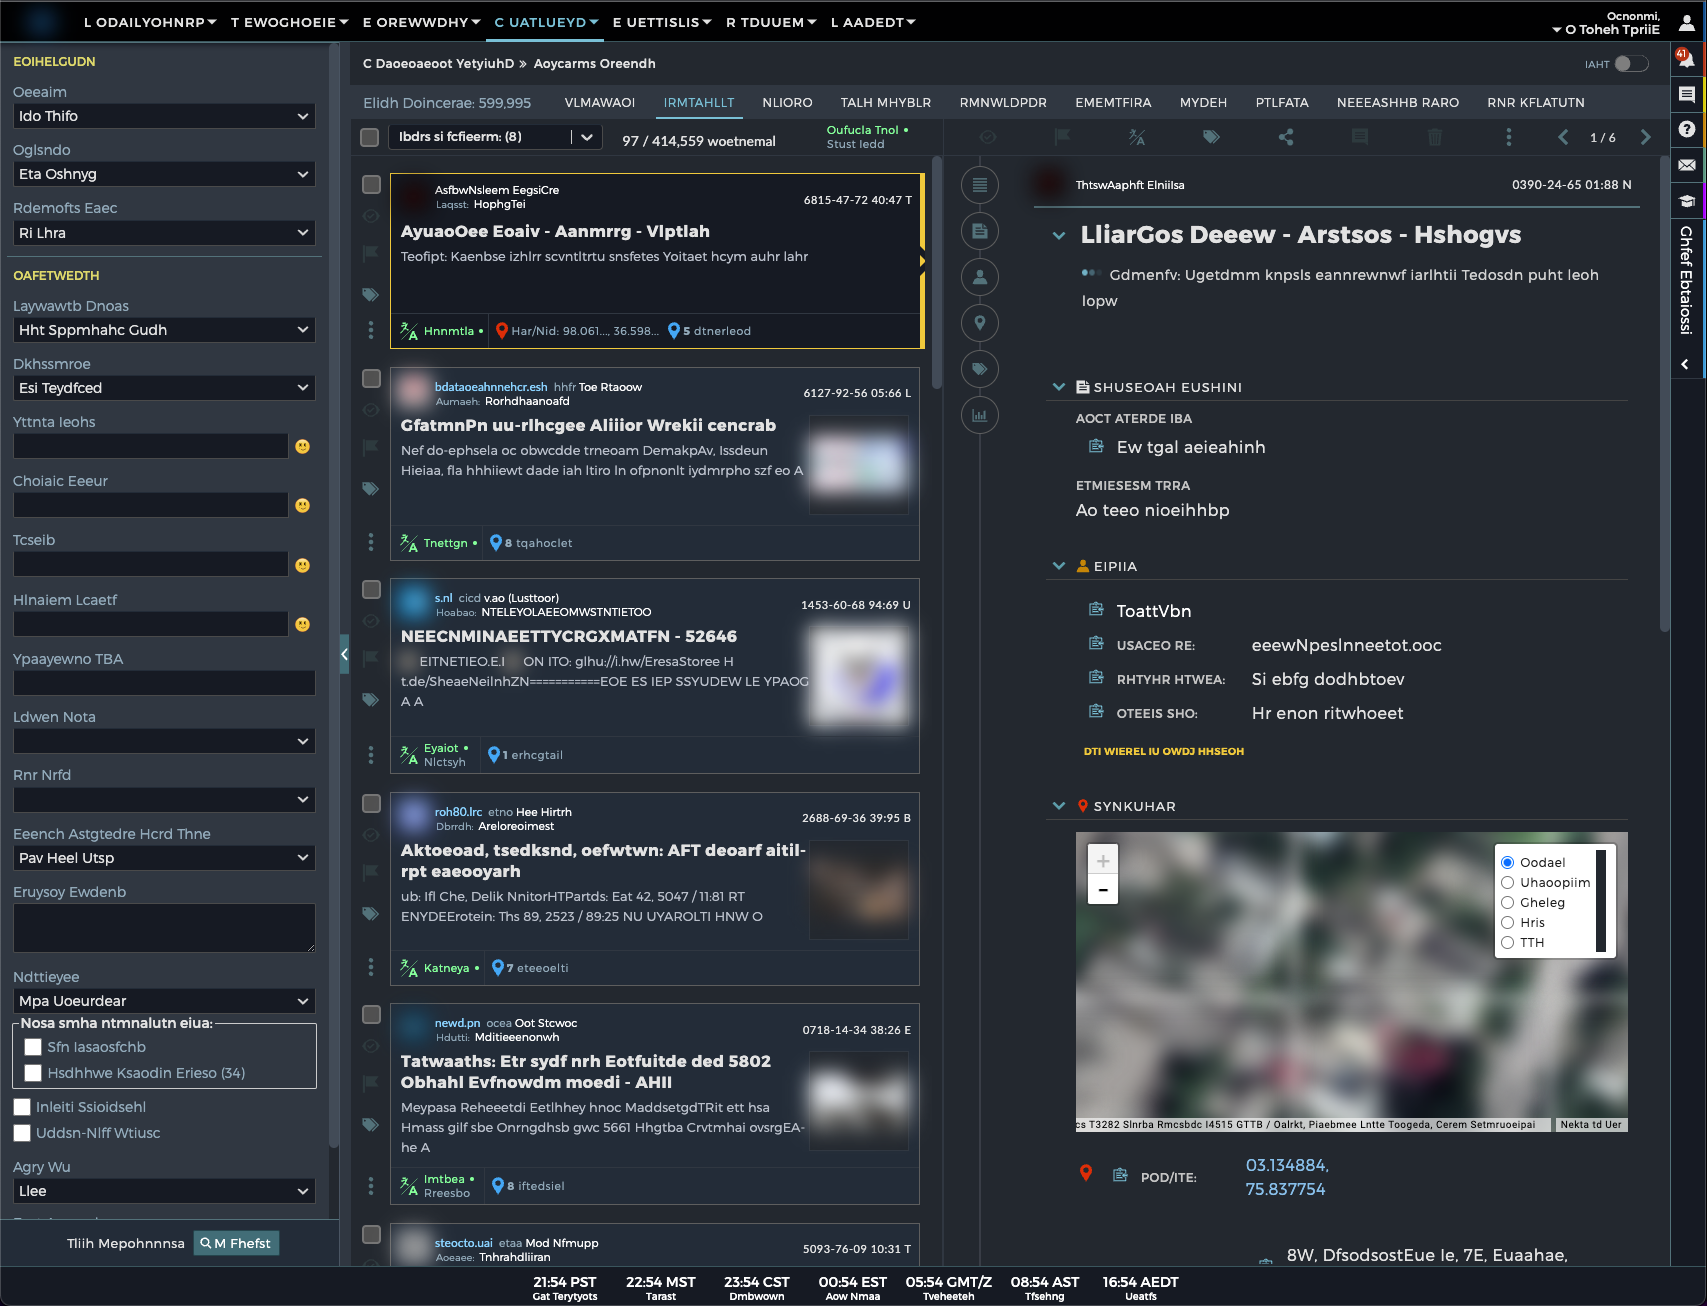Screen dimensions: 1707x1306
Task: Go to next item arrow
Action: pos(1645,137)
